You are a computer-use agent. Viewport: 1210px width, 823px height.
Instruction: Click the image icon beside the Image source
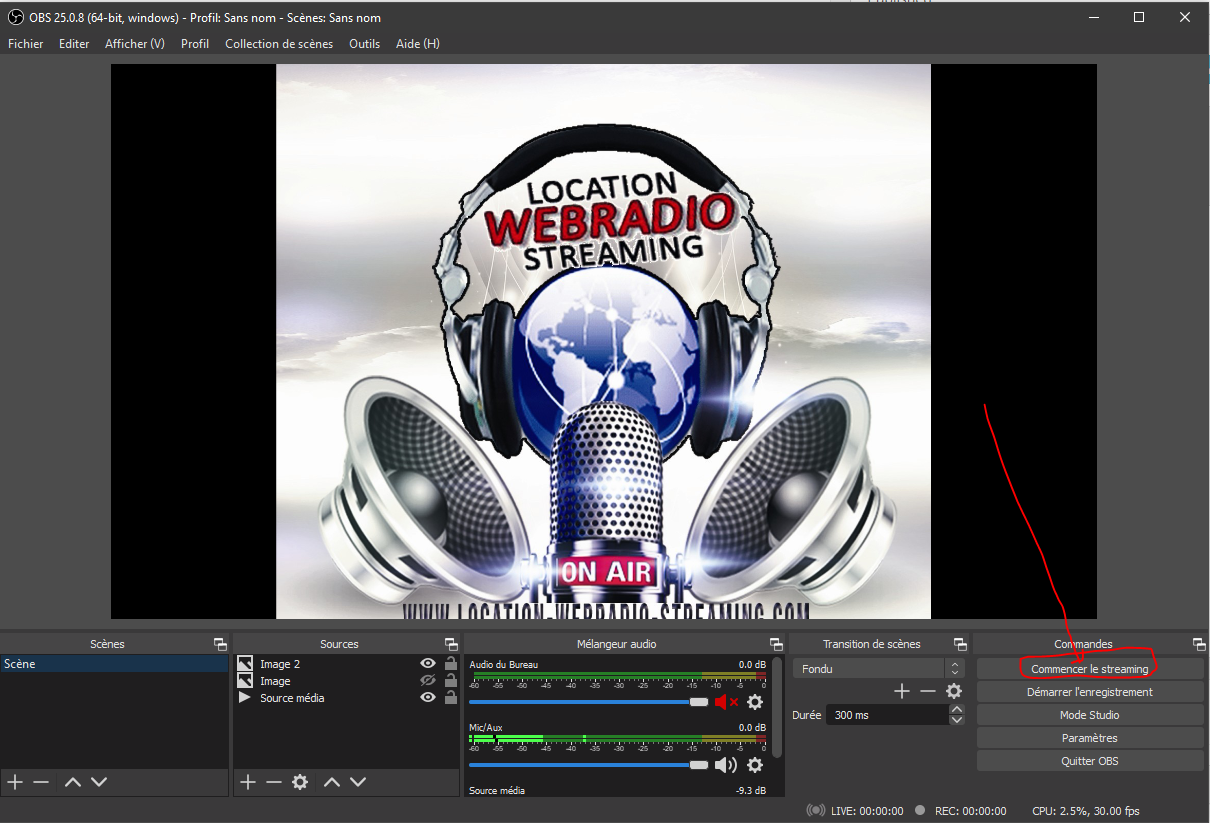[x=244, y=681]
